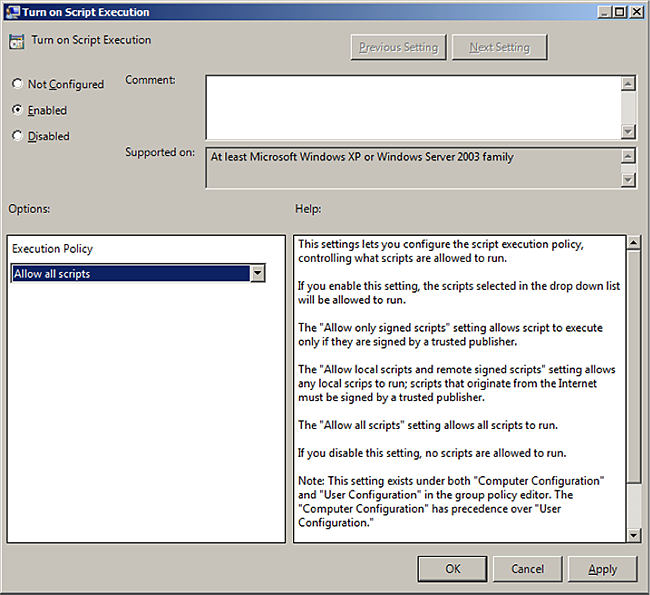
Task: Open the Execution Policy dropdown
Action: [257, 273]
